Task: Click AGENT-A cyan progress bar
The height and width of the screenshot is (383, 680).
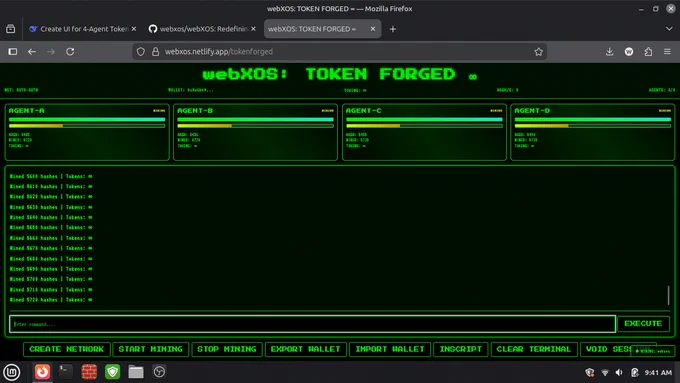Action: 87,119
